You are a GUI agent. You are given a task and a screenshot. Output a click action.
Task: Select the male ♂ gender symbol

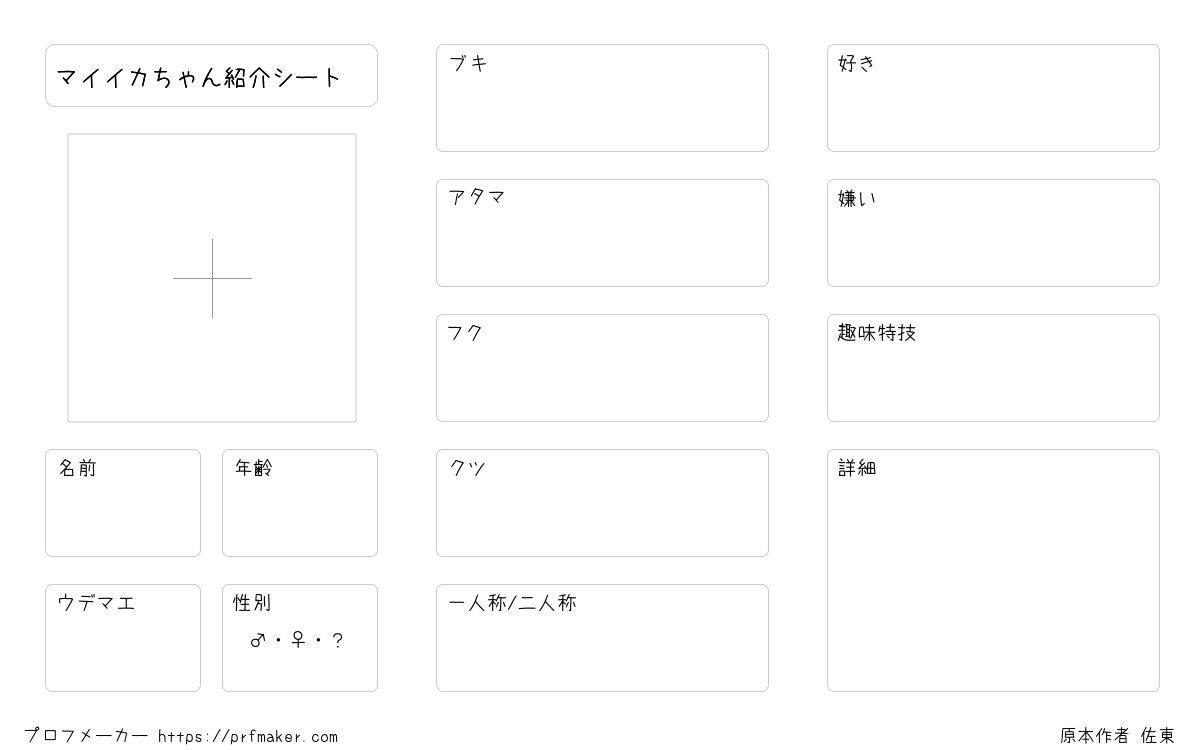click(x=257, y=641)
